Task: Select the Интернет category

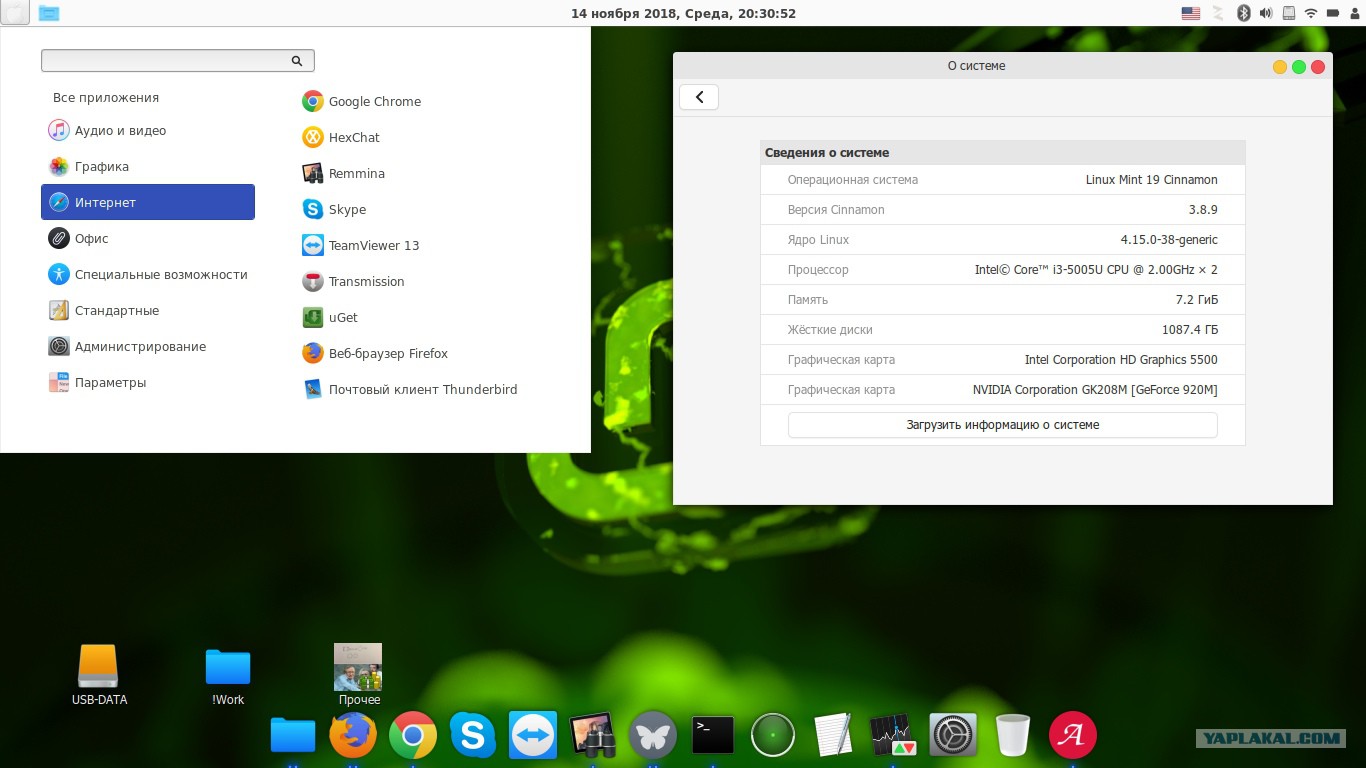Action: coord(148,202)
